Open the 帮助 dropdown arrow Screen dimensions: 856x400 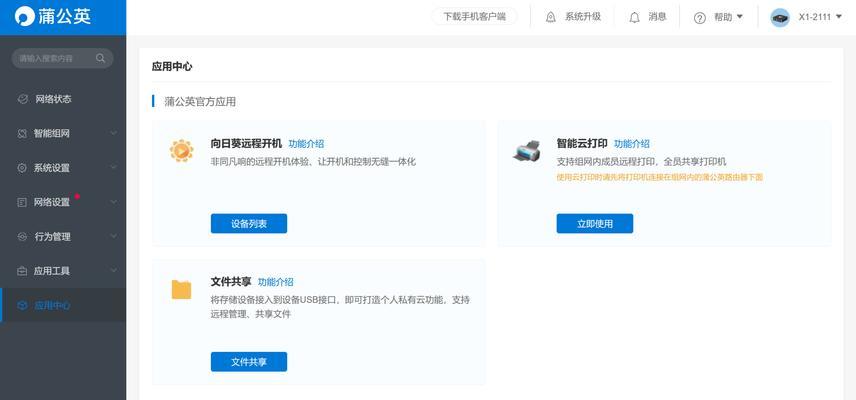pyautogui.click(x=740, y=16)
